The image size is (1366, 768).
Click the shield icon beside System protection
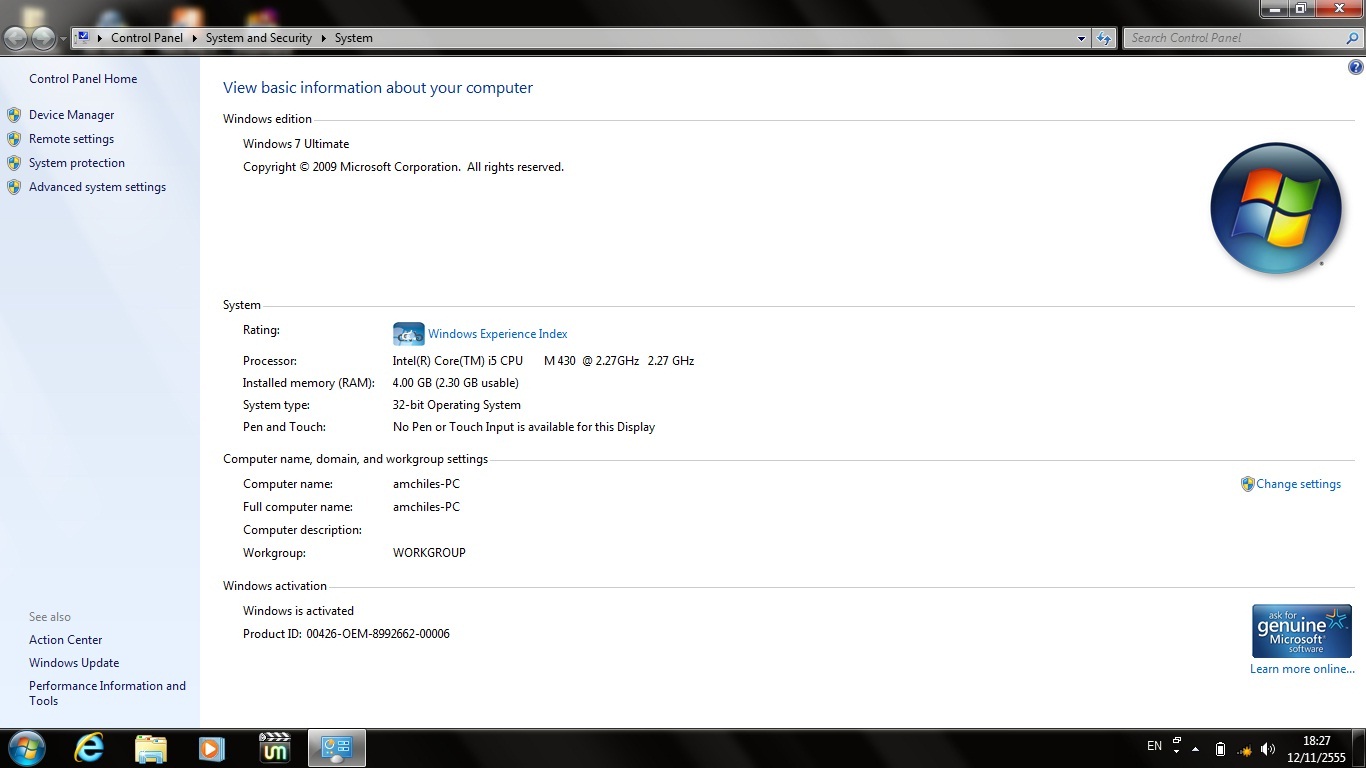coord(14,163)
